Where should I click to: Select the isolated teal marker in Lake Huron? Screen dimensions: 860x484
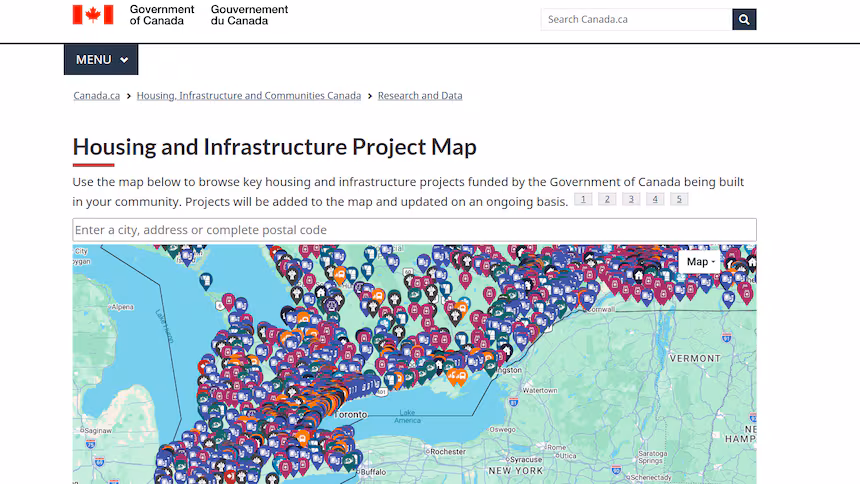coord(206,281)
